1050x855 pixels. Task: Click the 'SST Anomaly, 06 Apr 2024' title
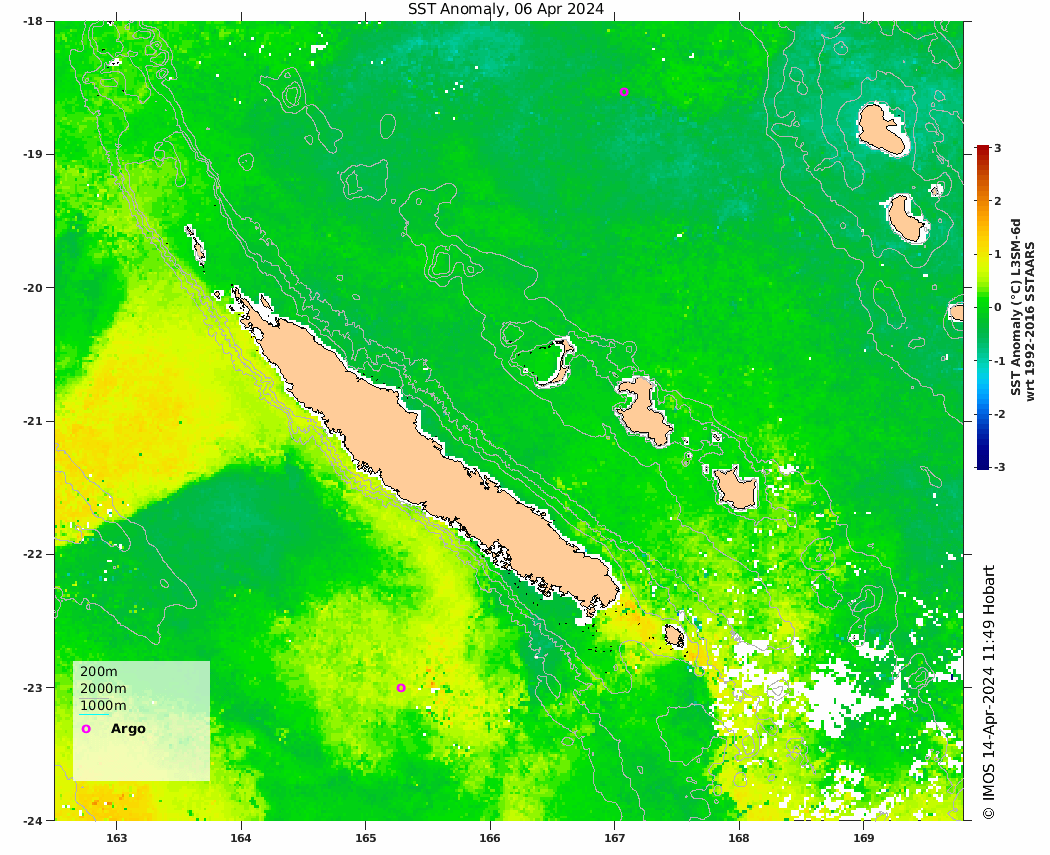[506, 9]
